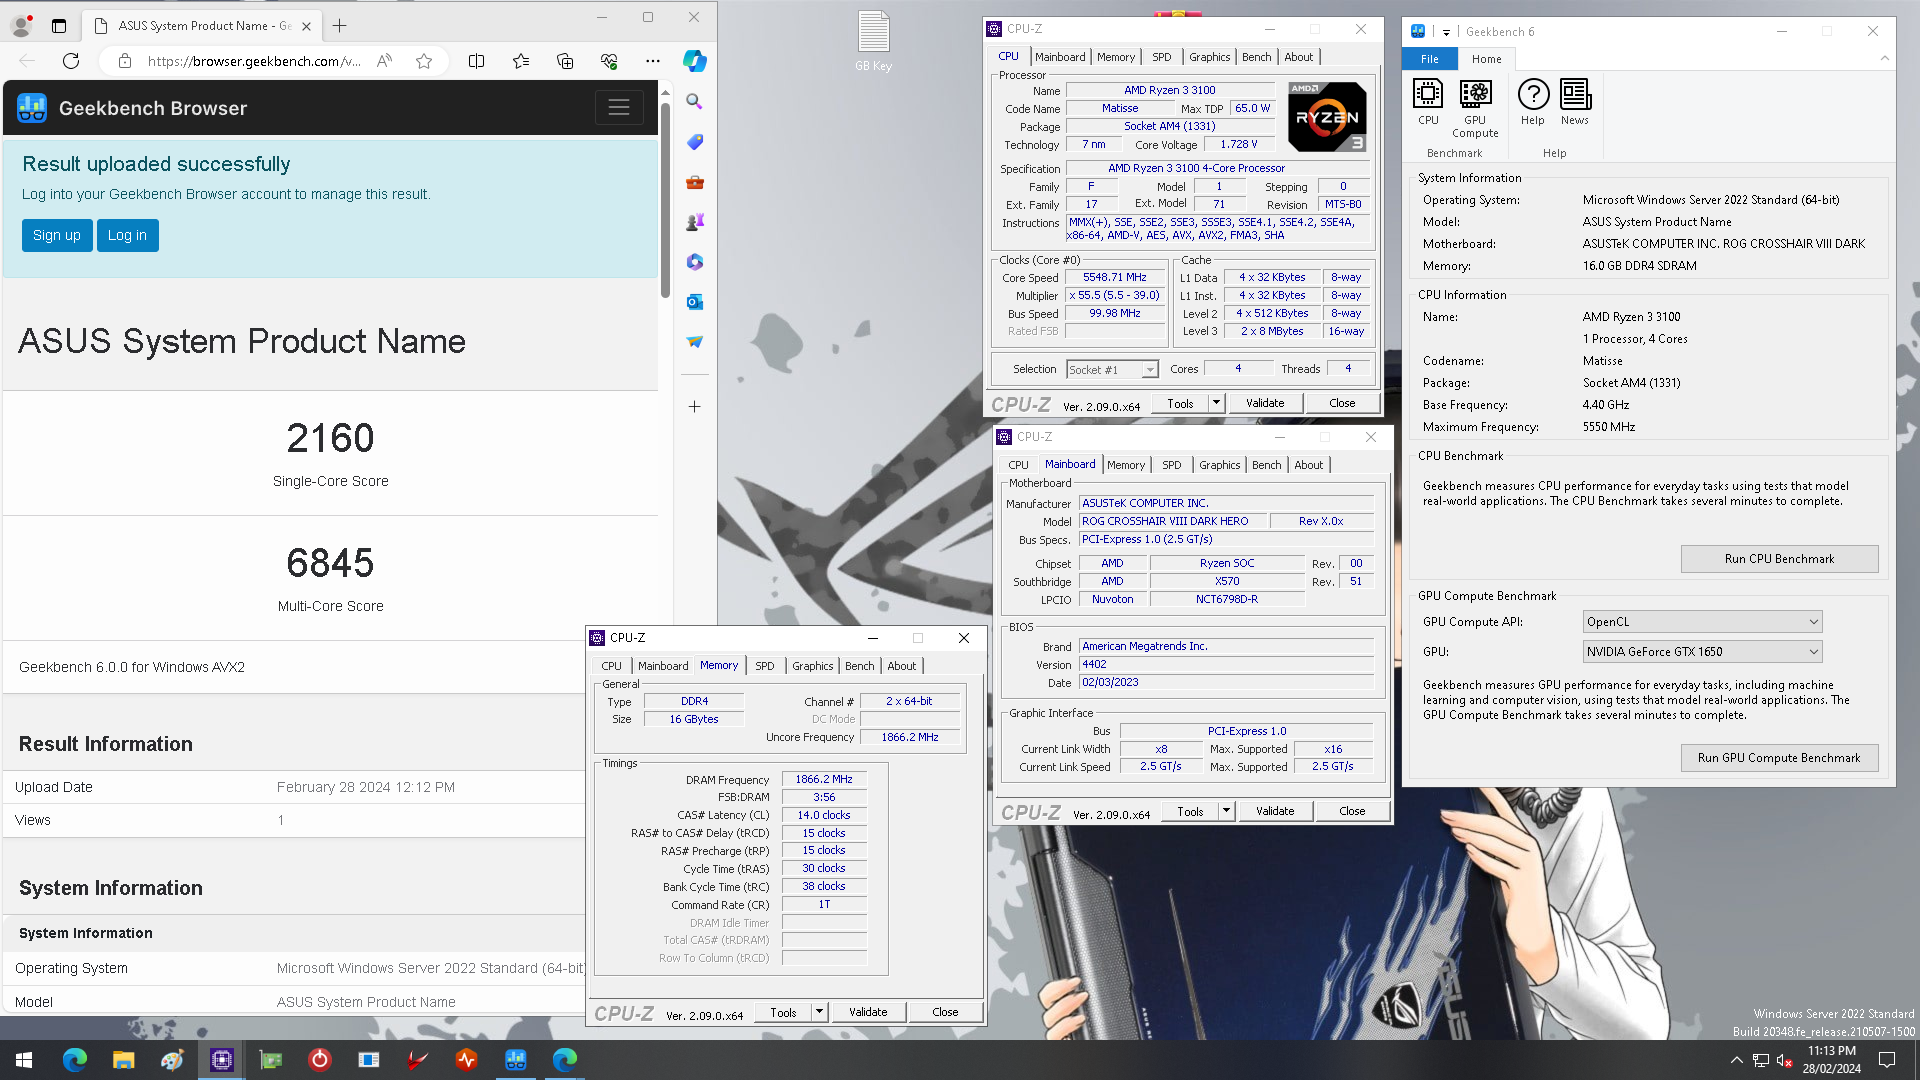Click the Edge profile avatar icon
The height and width of the screenshot is (1080, 1920).
pos(21,26)
